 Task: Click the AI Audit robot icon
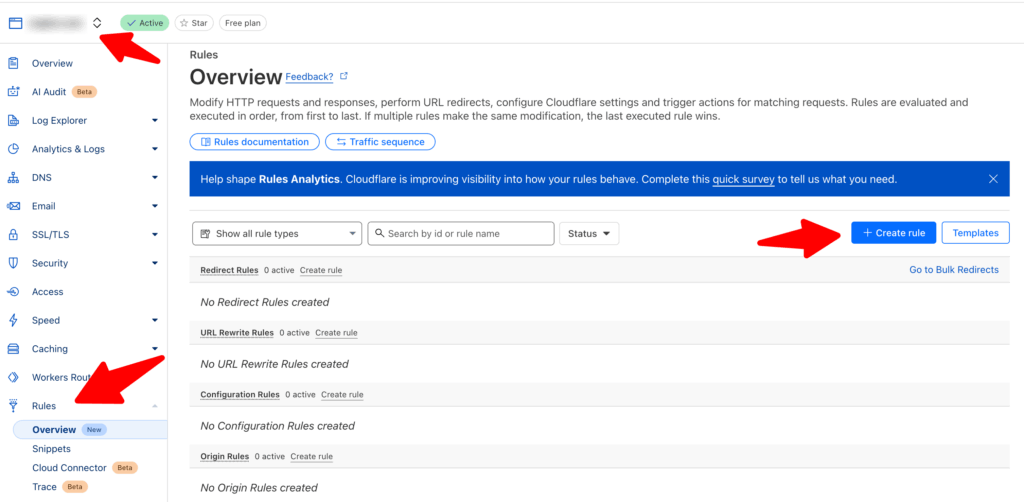tap(12, 92)
